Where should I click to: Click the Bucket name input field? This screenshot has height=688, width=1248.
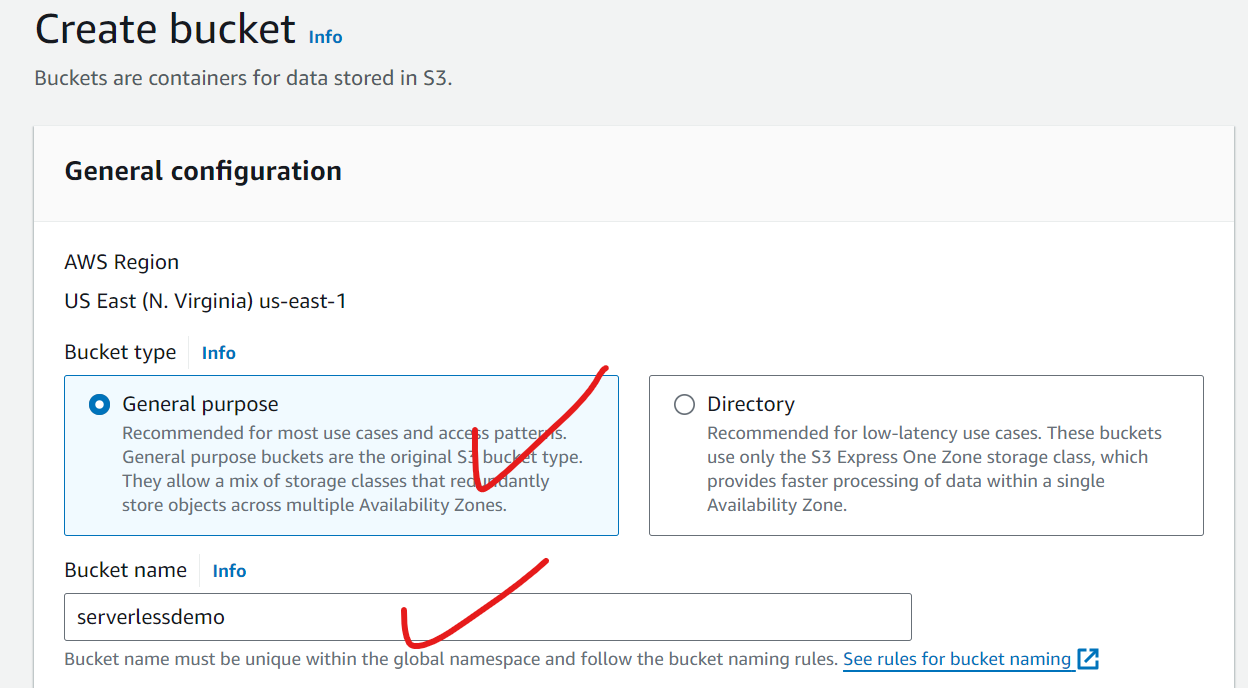point(487,617)
